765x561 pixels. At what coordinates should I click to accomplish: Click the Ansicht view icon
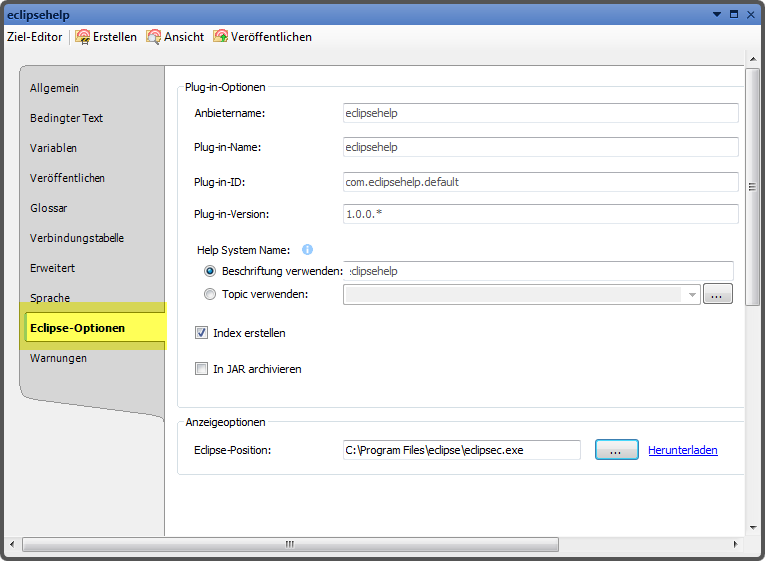pos(154,37)
